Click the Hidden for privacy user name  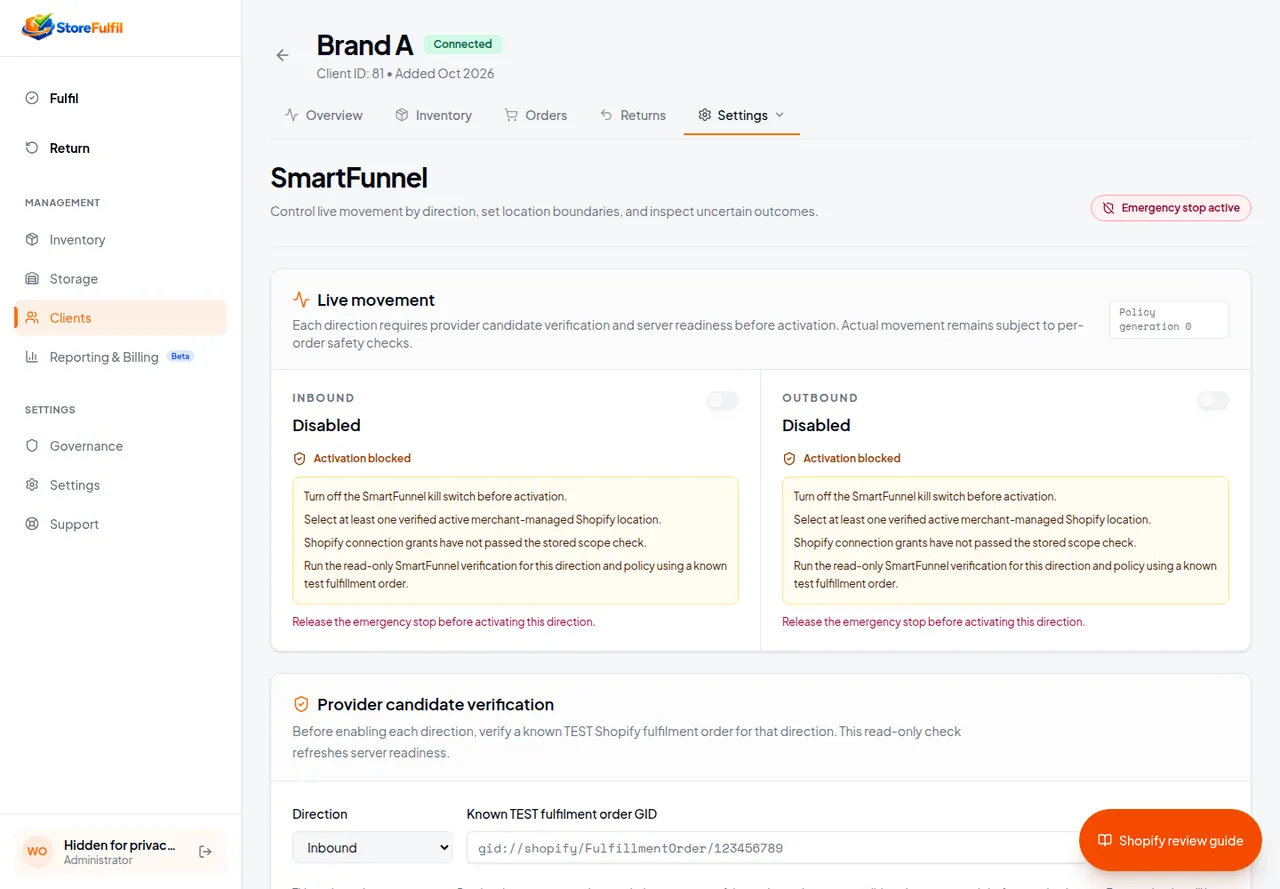click(120, 845)
